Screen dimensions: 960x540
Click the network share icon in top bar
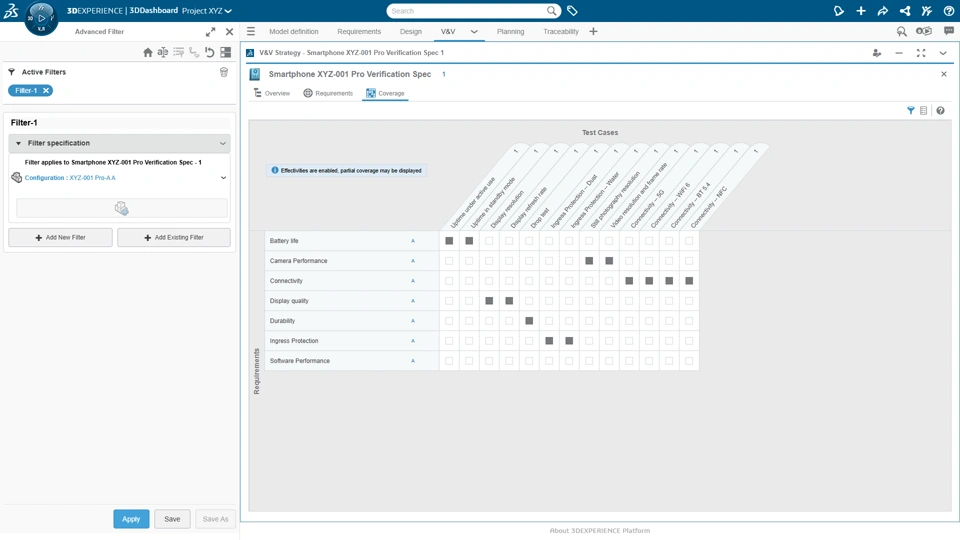[905, 11]
